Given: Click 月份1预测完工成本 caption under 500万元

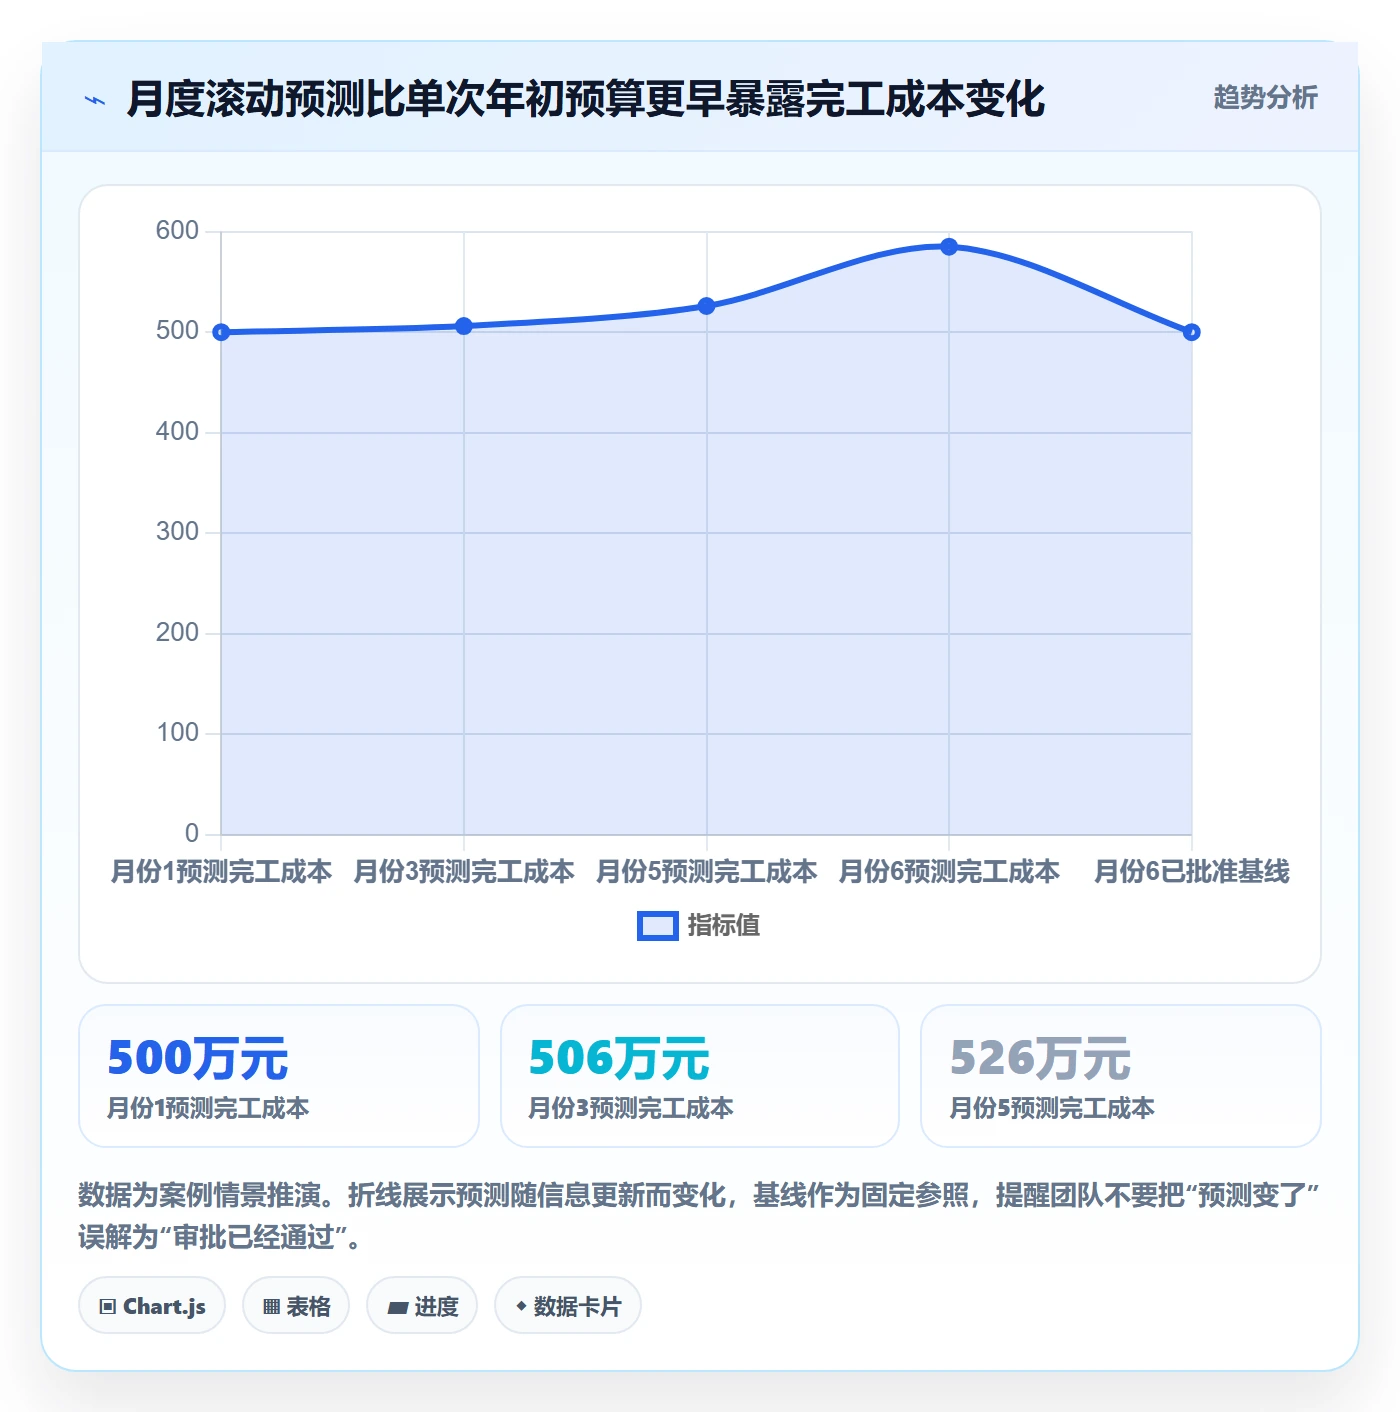Looking at the screenshot, I should click(208, 1108).
